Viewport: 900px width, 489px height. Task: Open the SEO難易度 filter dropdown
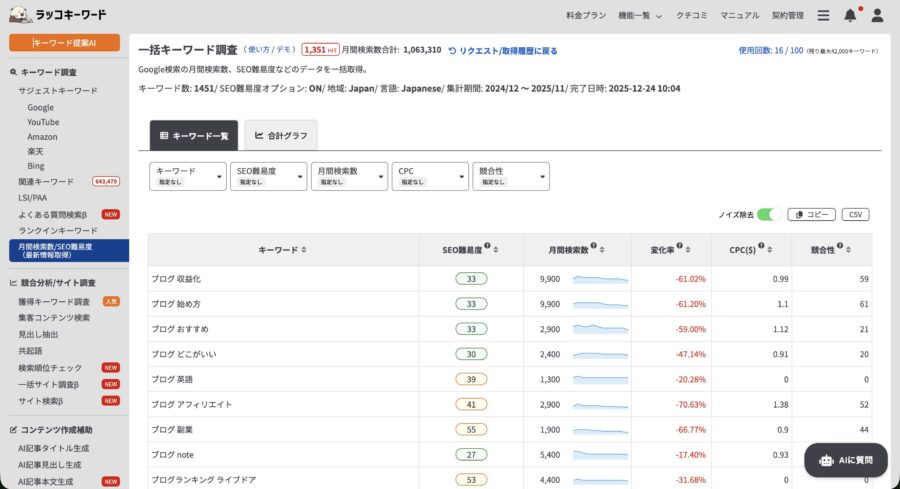pos(269,176)
